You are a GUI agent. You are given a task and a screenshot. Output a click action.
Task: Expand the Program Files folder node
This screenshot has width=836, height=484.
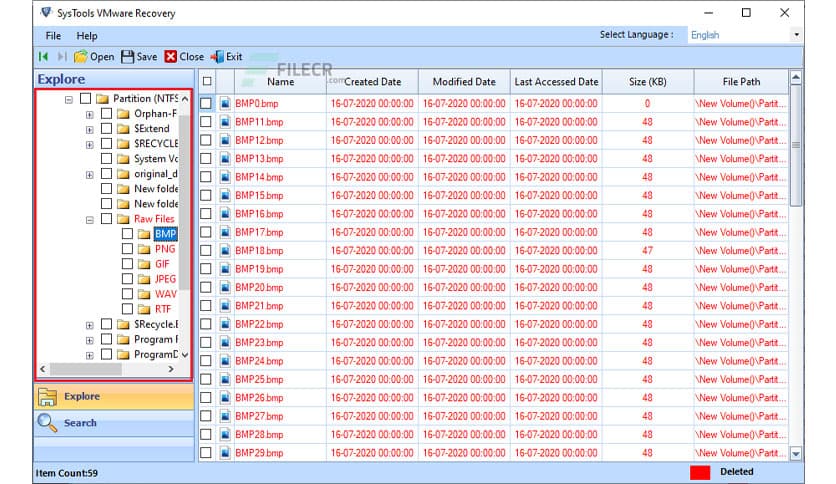[90, 340]
